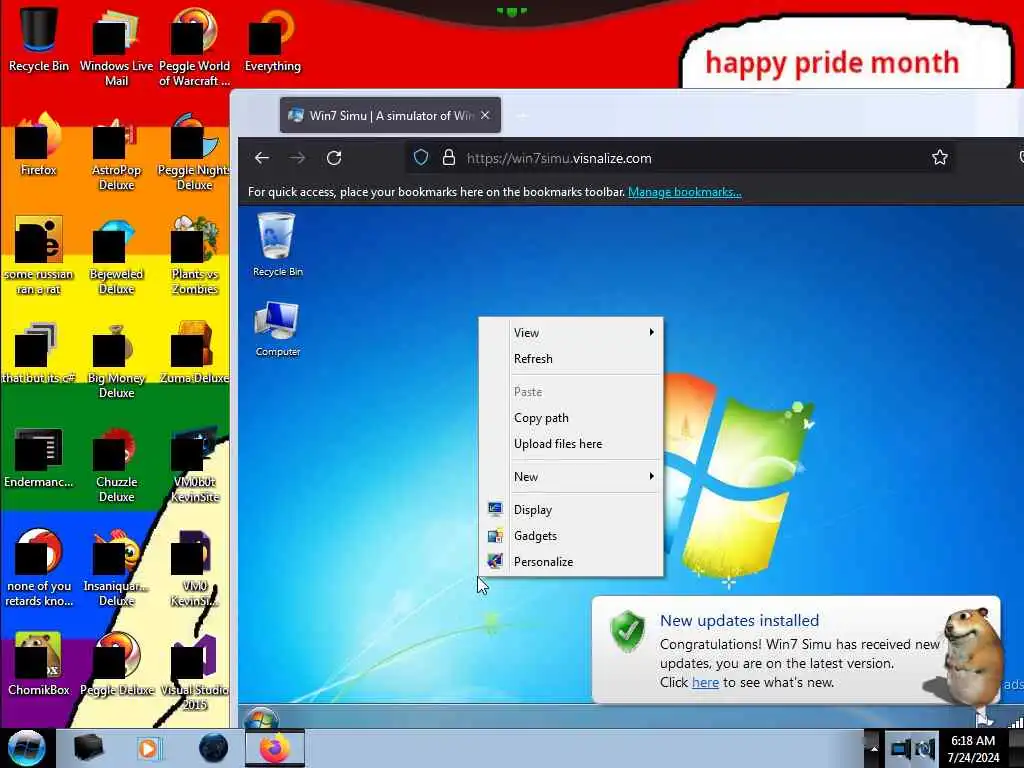The image size is (1024, 768).
Task: Open the dark globe taskbar icon
Action: (x=213, y=748)
